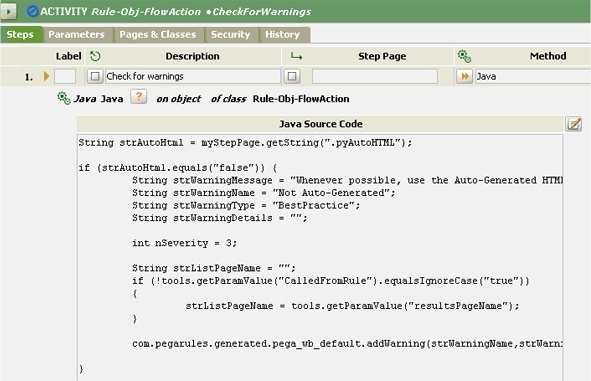Go to the Security tab
Image resolution: width=591 pixels, height=381 pixels.
[231, 35]
